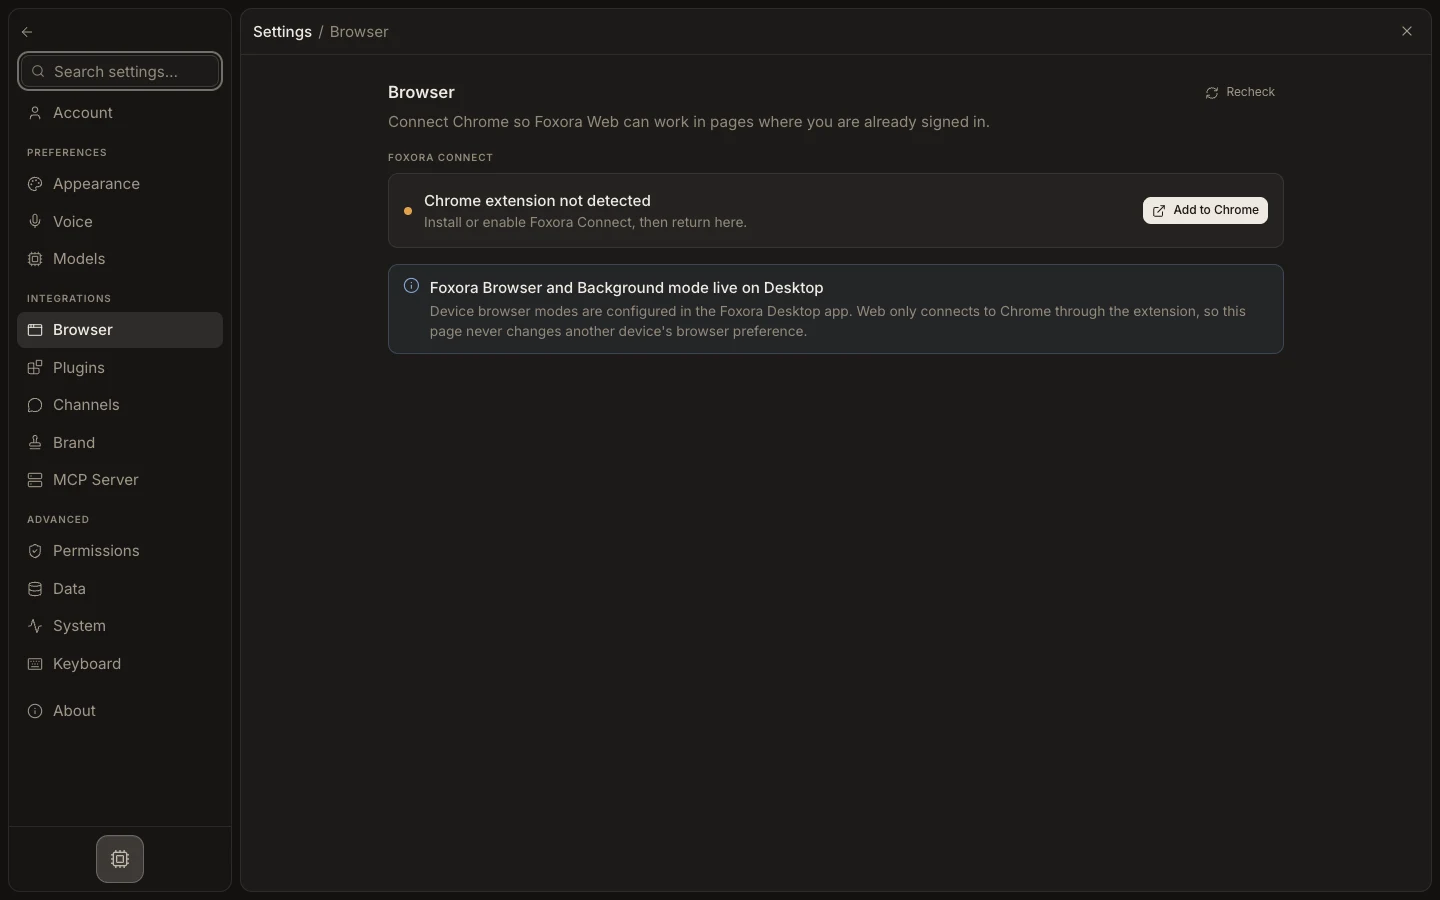Open Permissions settings

pos(120,551)
